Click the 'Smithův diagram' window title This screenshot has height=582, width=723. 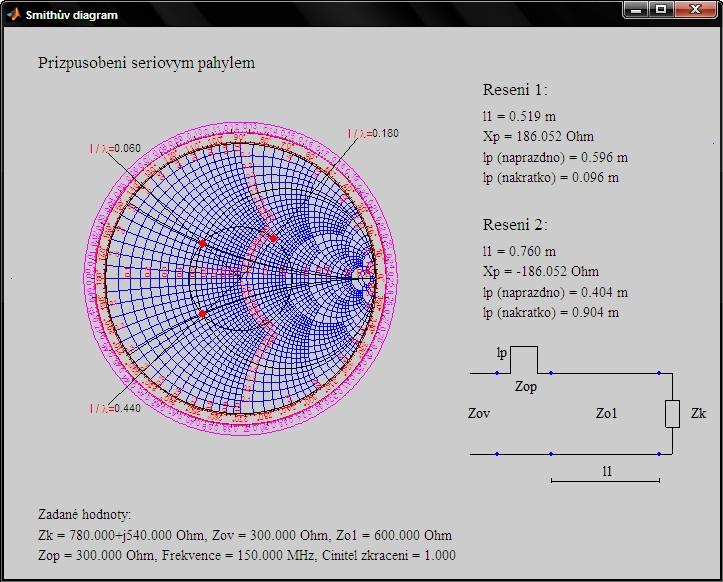point(71,15)
